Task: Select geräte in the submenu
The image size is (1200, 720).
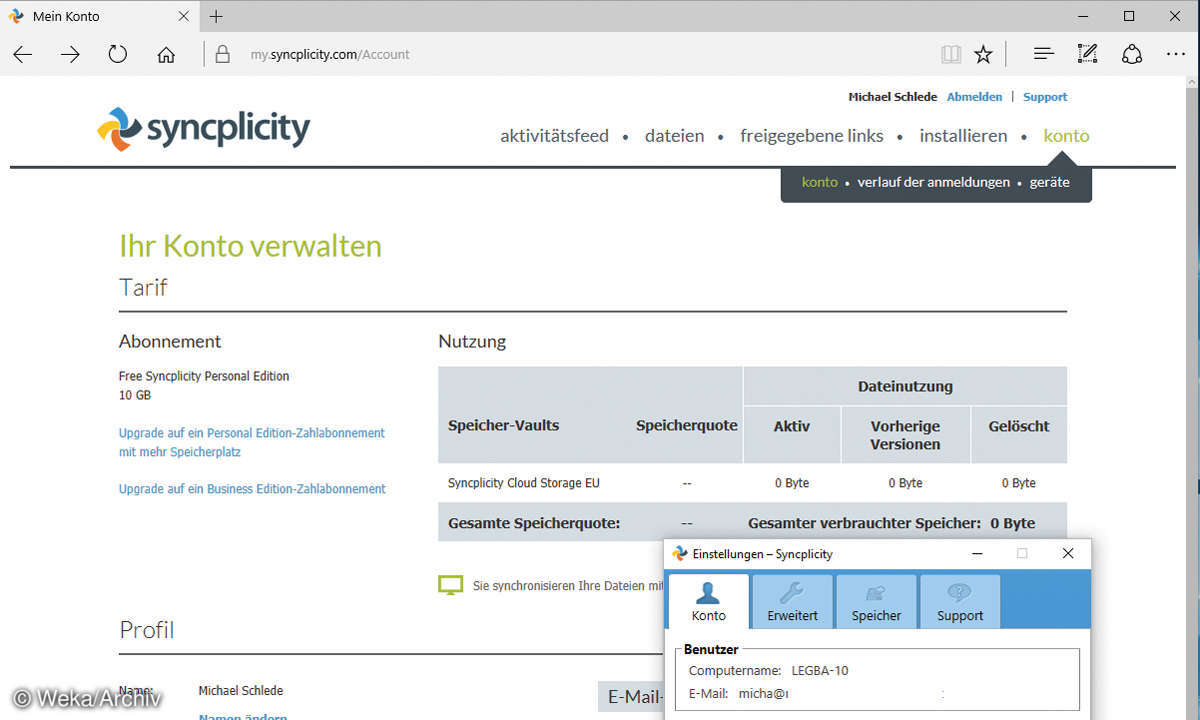Action: [x=1049, y=182]
